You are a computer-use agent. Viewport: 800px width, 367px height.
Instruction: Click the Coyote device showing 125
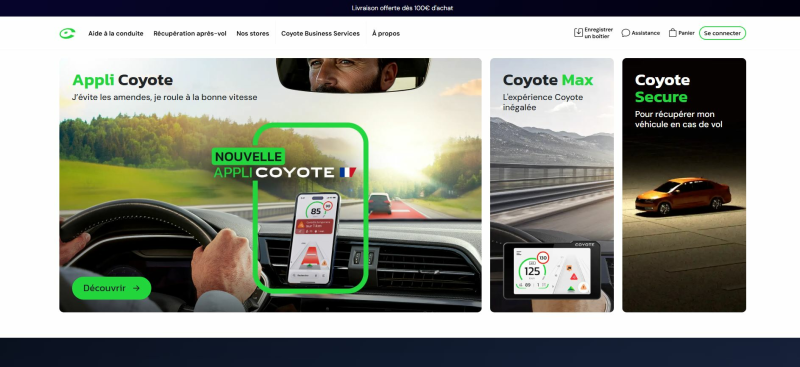coord(552,271)
